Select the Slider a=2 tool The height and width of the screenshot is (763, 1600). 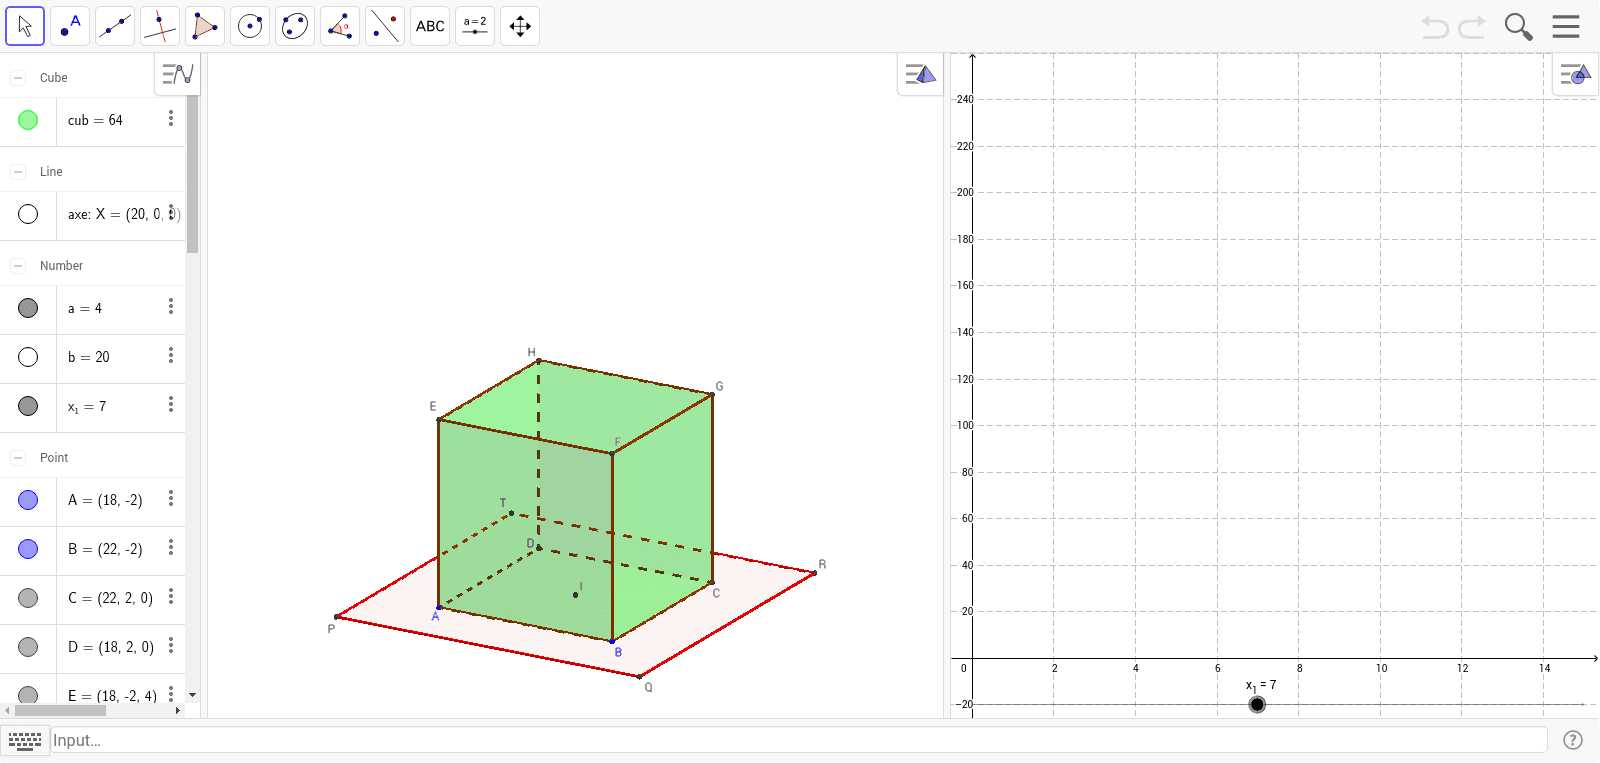click(475, 26)
